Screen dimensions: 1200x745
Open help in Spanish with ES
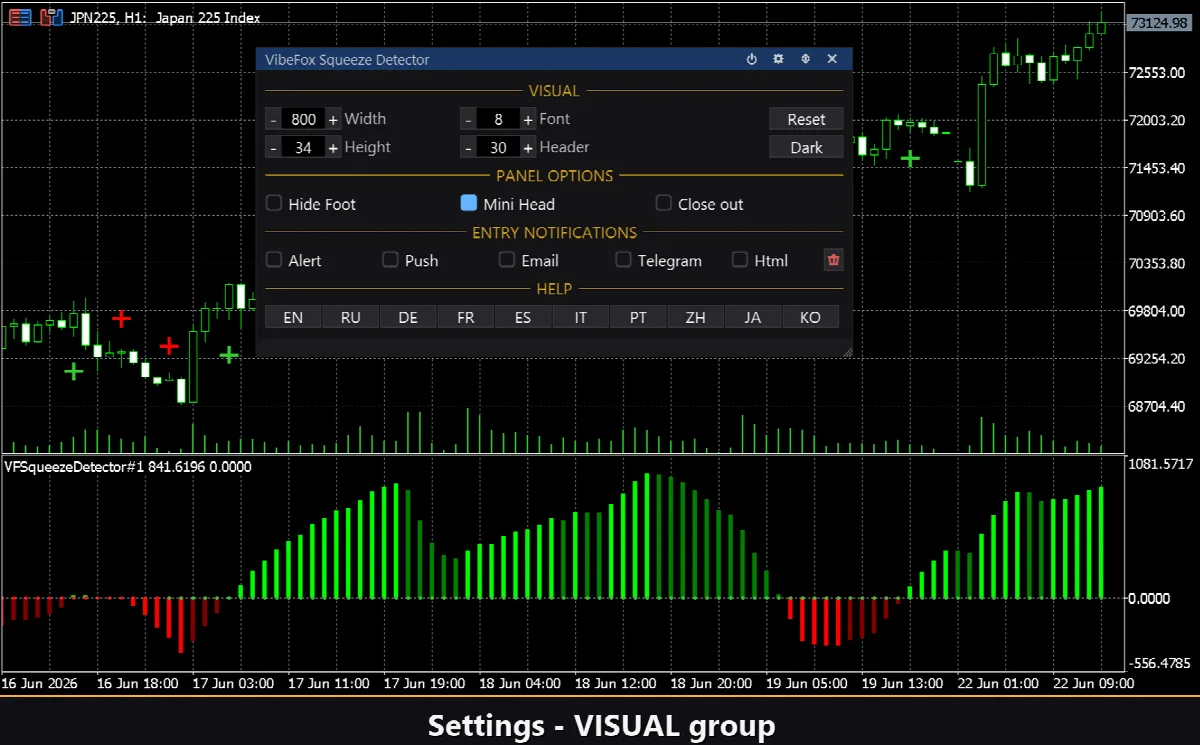523,317
